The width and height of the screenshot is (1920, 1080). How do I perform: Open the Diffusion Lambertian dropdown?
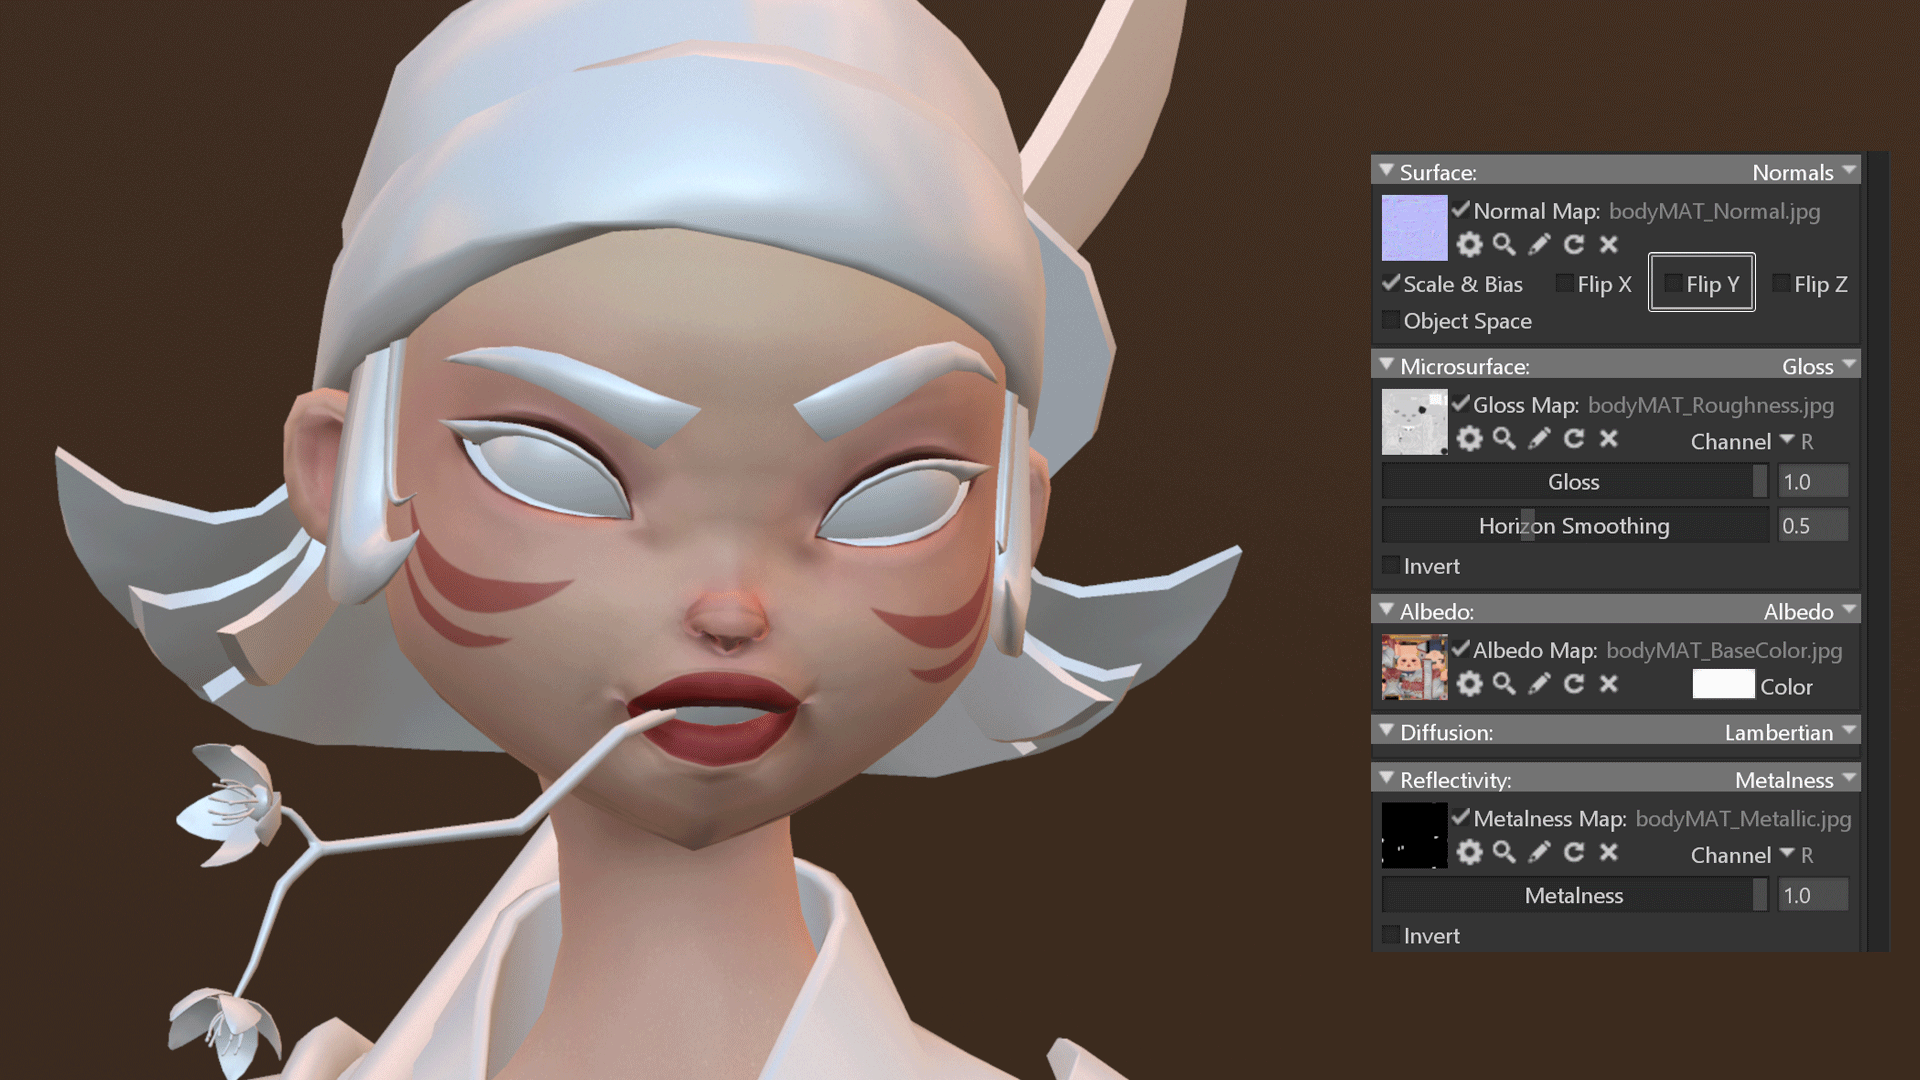[x=1790, y=732]
